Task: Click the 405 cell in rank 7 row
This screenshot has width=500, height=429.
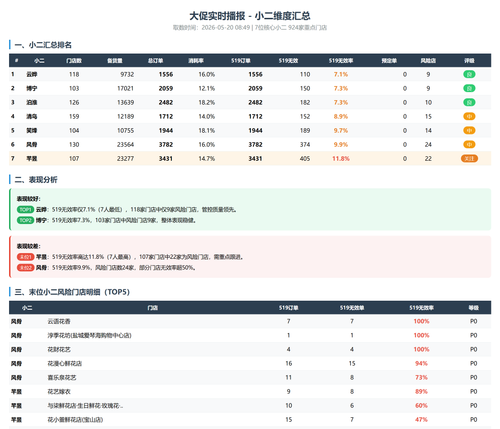Action: coord(305,159)
